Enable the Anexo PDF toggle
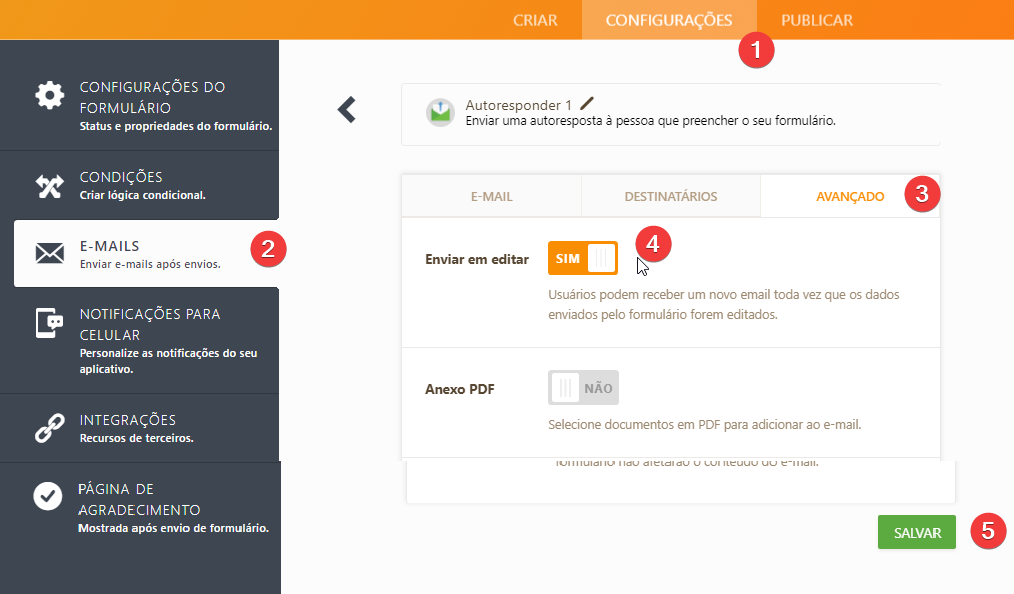This screenshot has height=594, width=1014. (x=582, y=387)
